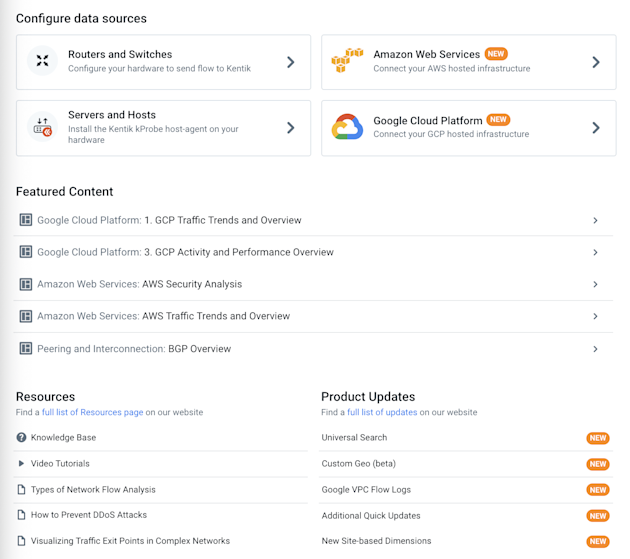Image resolution: width=630 pixels, height=559 pixels.
Task: Click chevron on BGP Overview row
Action: tap(595, 349)
